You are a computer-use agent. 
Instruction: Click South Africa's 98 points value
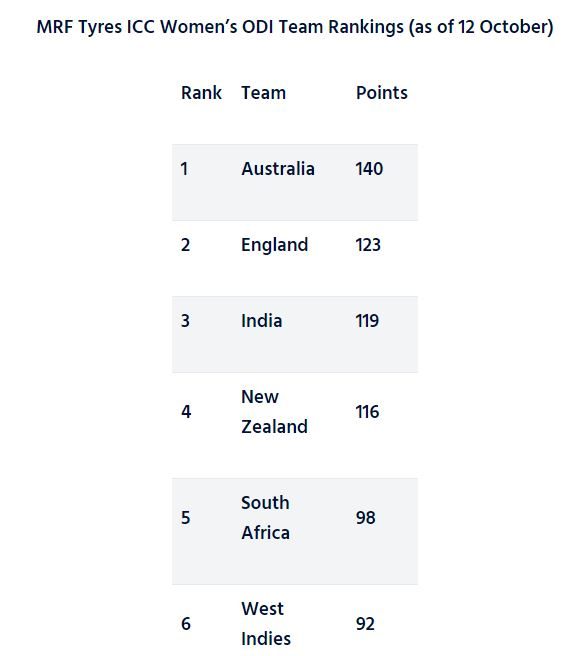(365, 518)
